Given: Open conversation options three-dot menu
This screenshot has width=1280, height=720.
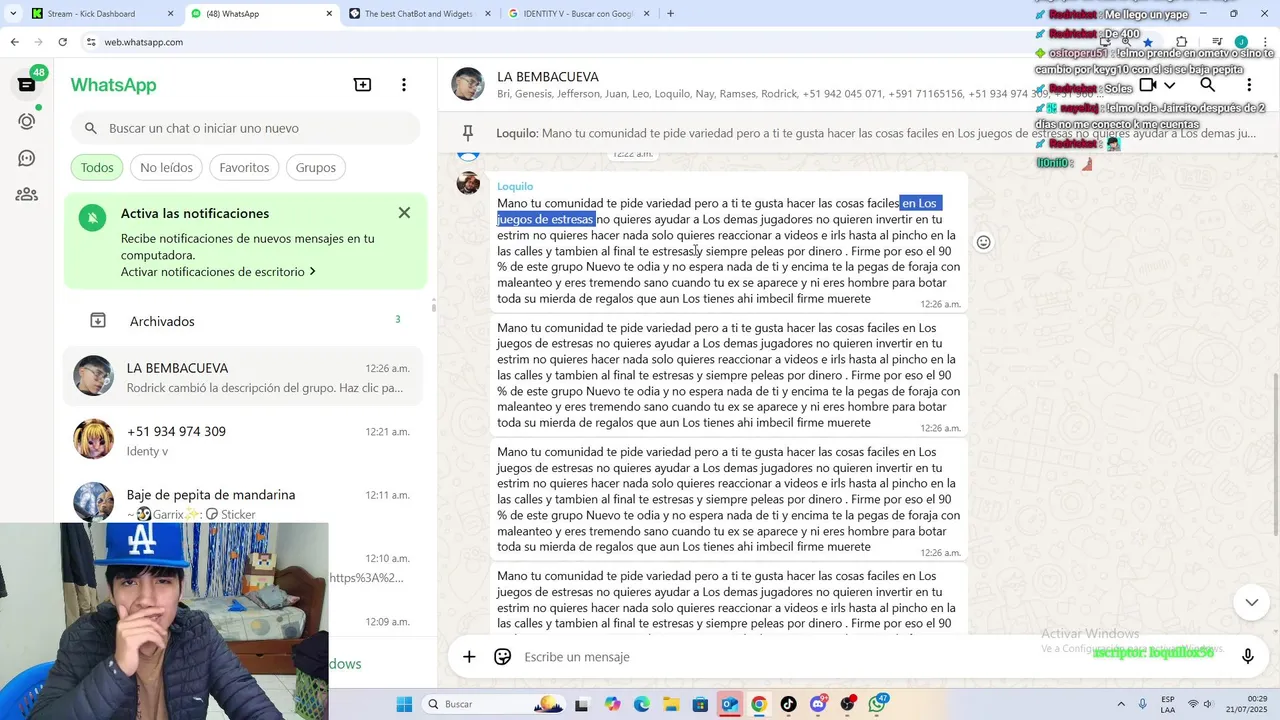Looking at the screenshot, I should click(x=1249, y=85).
